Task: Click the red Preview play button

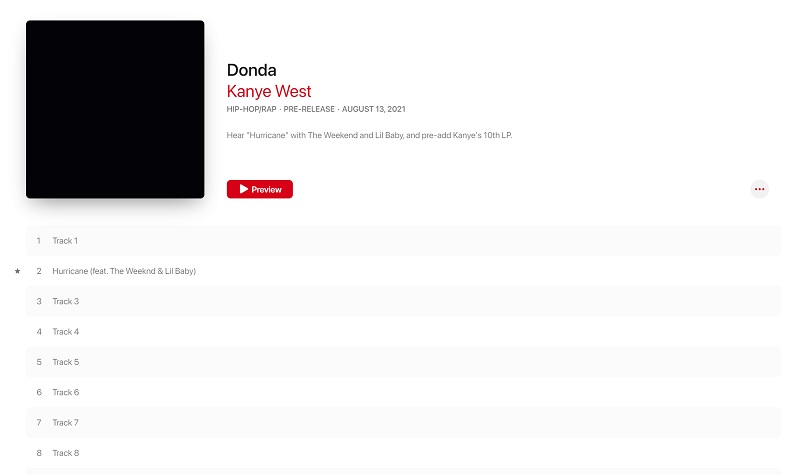Action: 260,189
